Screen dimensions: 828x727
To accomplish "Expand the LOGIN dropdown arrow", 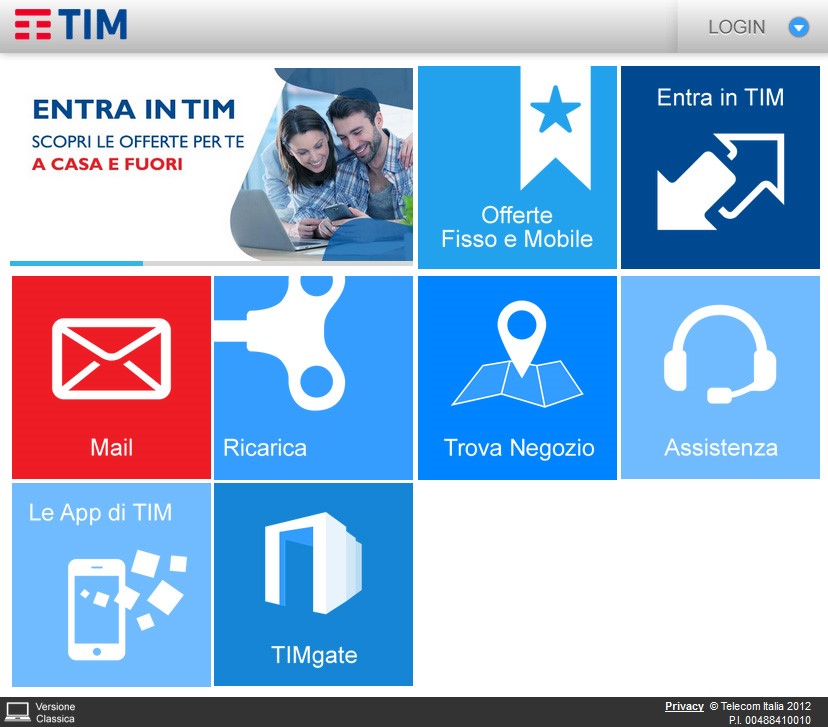I will (798, 27).
